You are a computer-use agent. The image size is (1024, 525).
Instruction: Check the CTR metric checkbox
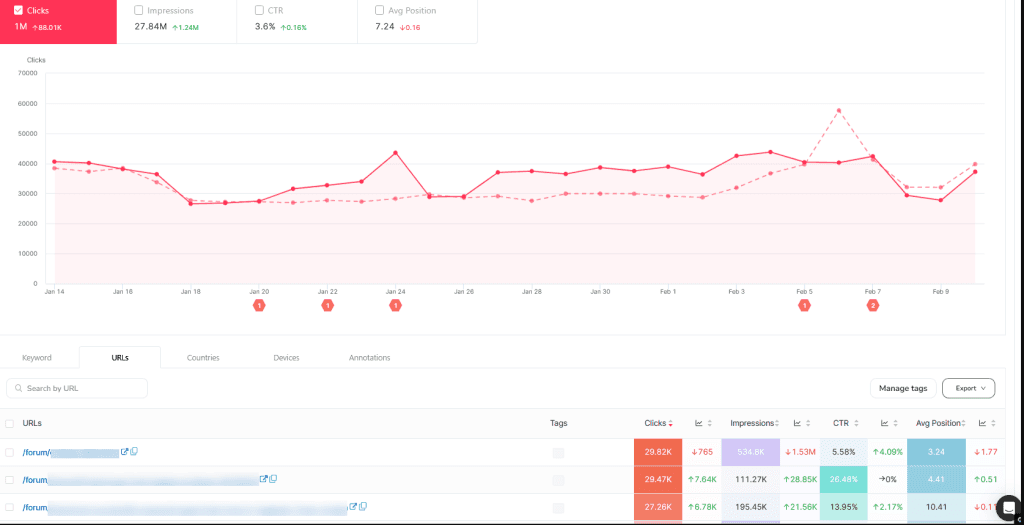259,10
